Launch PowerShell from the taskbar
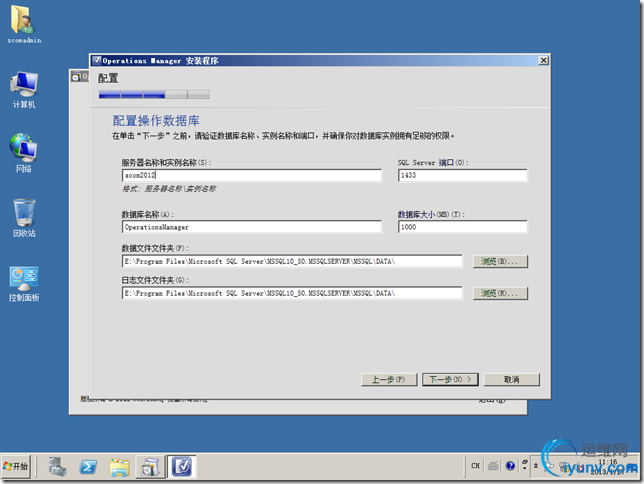The height and width of the screenshot is (484, 644). point(88,467)
